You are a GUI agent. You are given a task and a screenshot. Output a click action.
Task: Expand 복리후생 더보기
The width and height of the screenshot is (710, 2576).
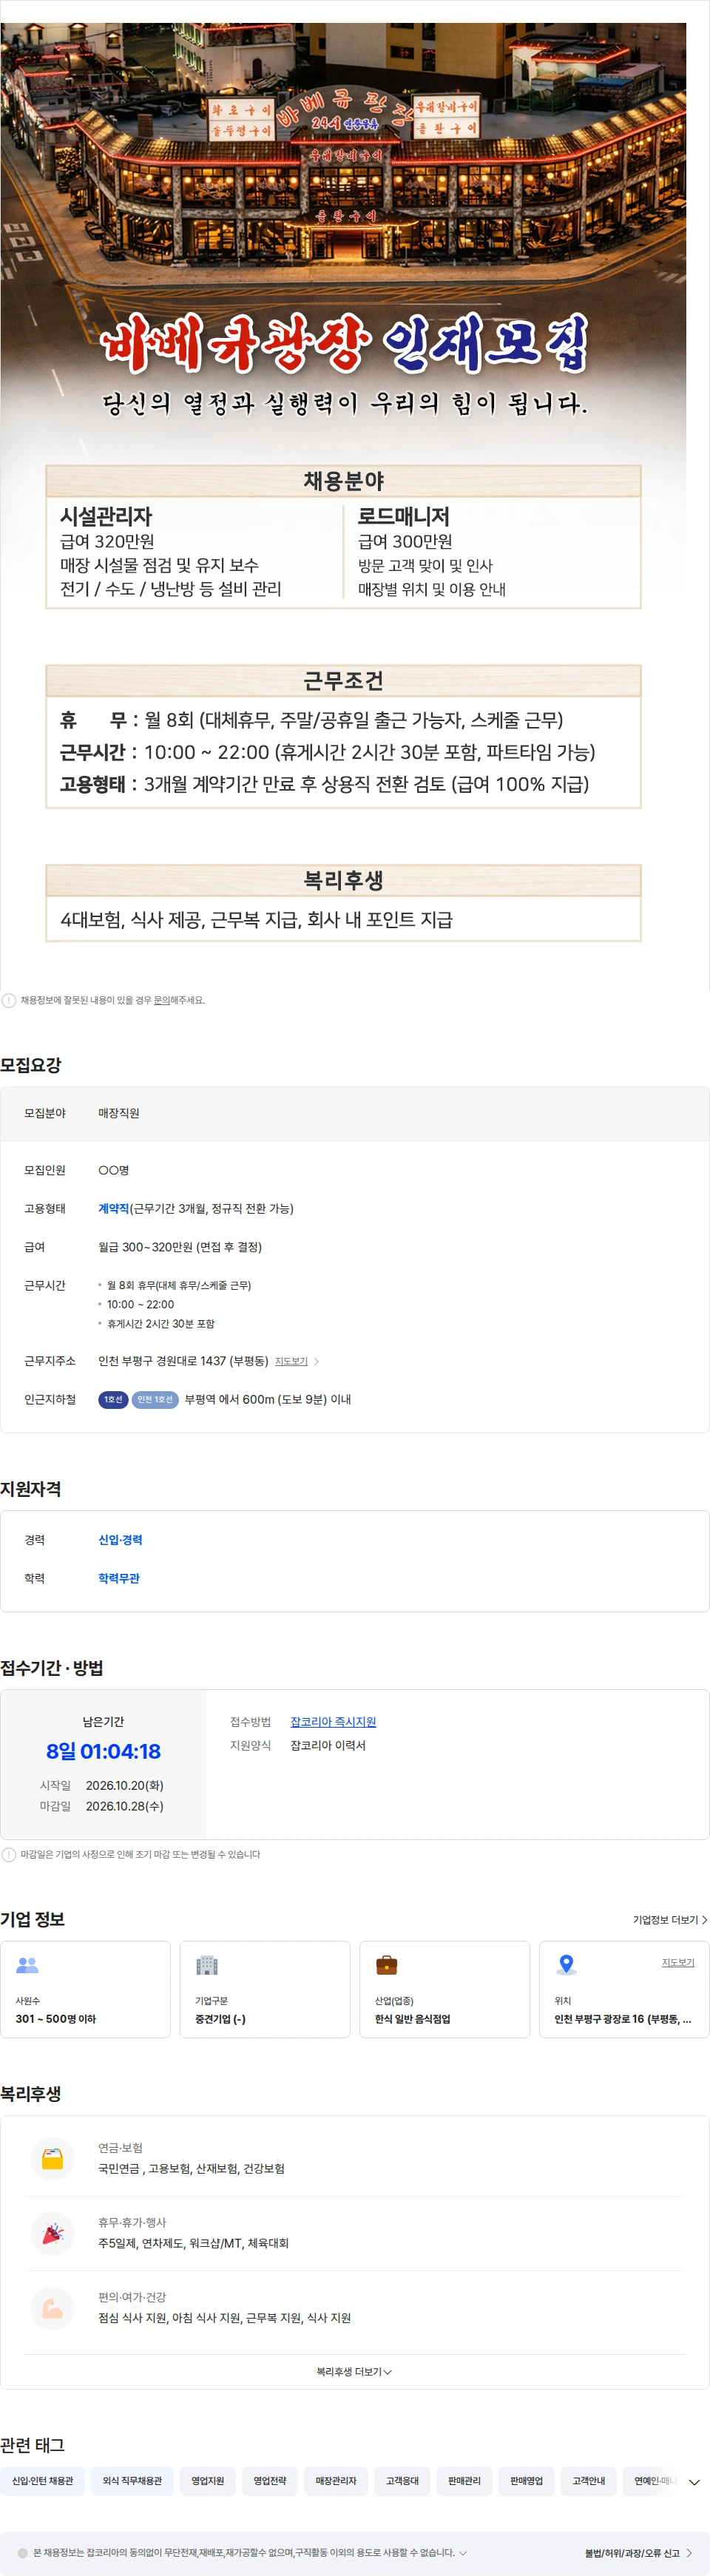click(x=354, y=2371)
